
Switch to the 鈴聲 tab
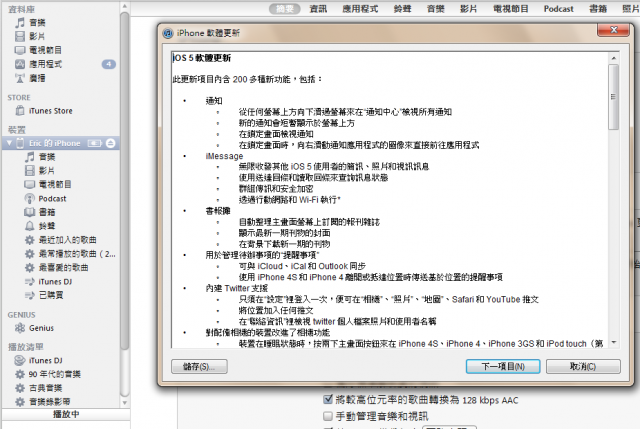(x=402, y=9)
